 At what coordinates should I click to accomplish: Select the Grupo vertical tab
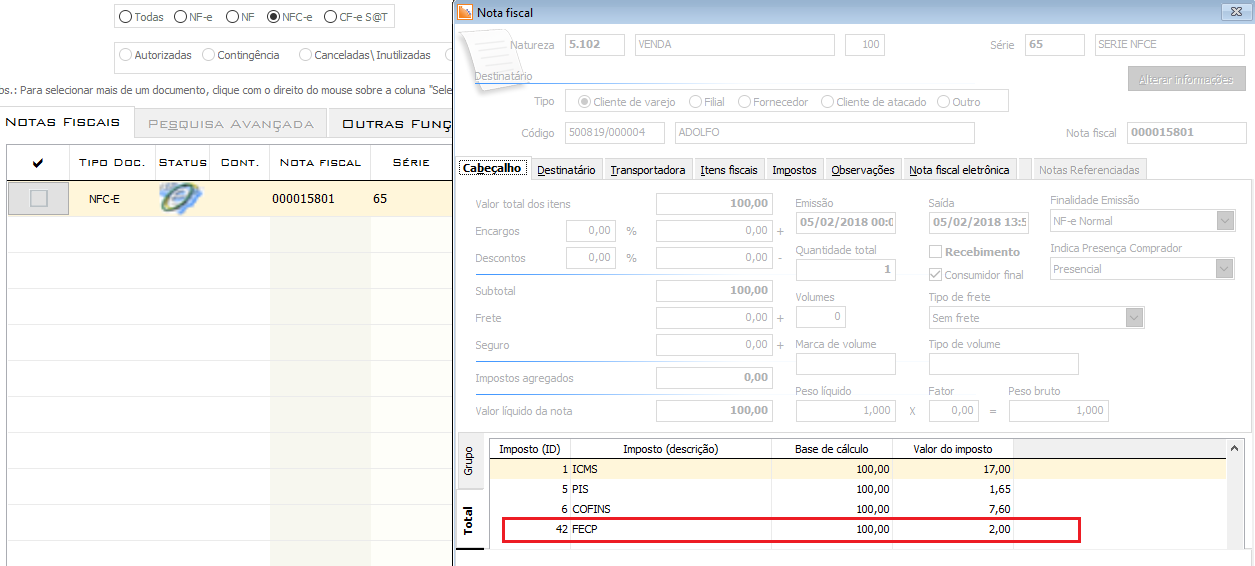(468, 461)
